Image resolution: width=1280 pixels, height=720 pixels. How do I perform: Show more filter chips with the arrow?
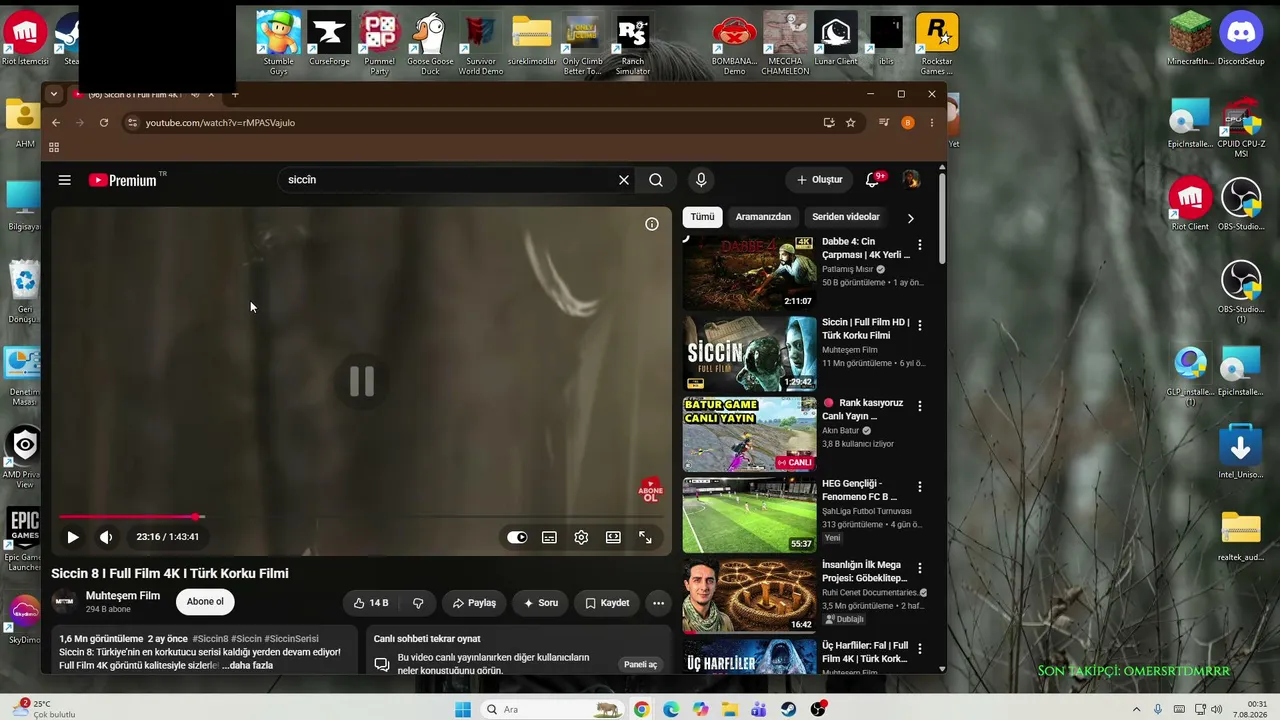click(910, 218)
